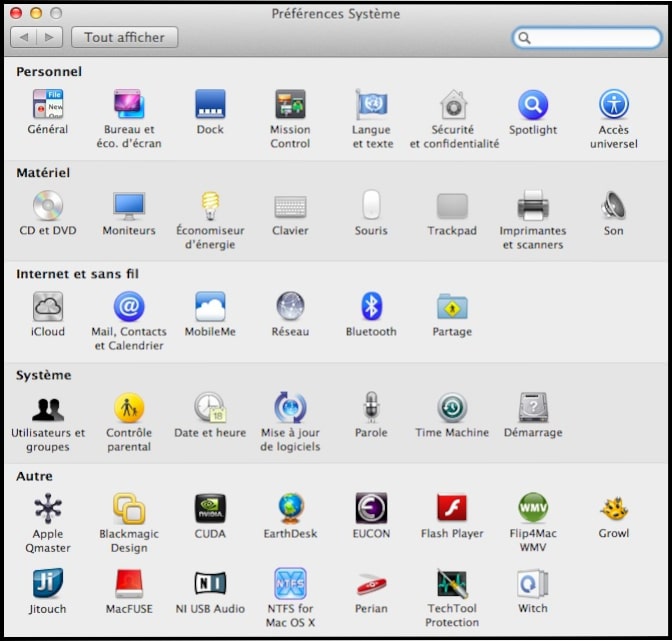The height and width of the screenshot is (641, 672).
Task: Go forward with the right arrow button
Action: (x=50, y=37)
